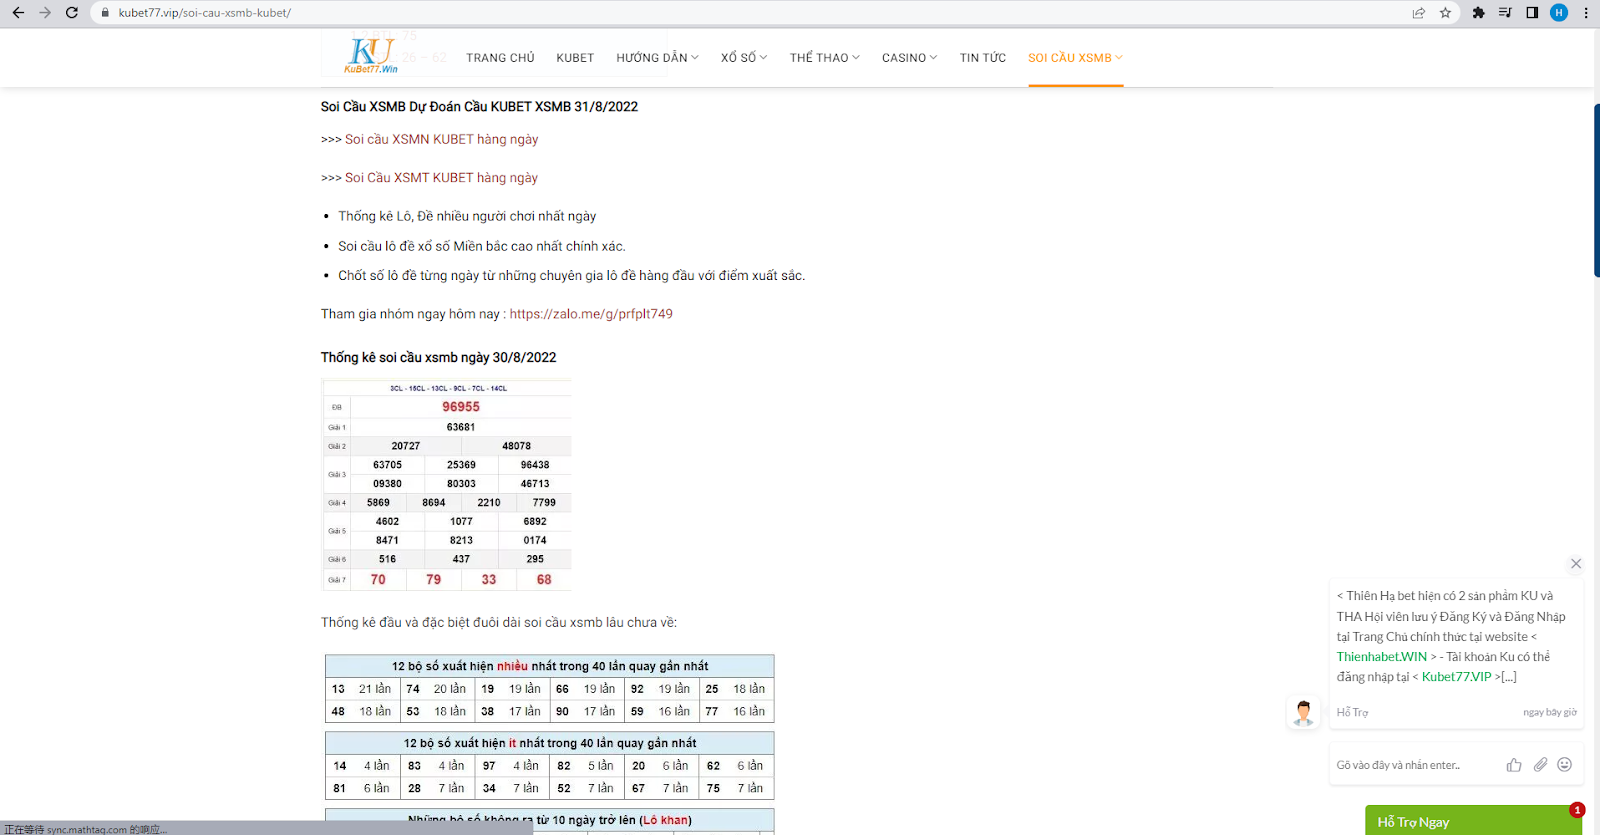This screenshot has width=1600, height=835.
Task: Click the heading Thống kê soi cầu 30/8/2022
Action: pos(439,358)
